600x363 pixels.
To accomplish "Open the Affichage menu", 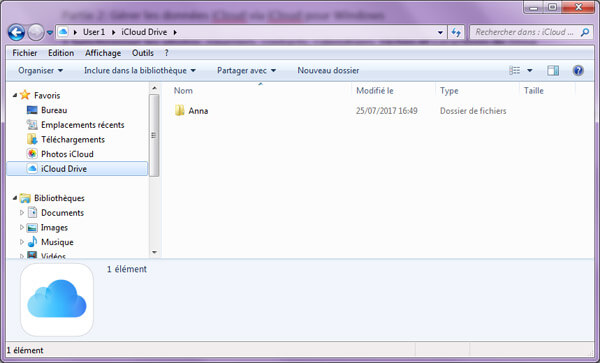I will (x=103, y=53).
